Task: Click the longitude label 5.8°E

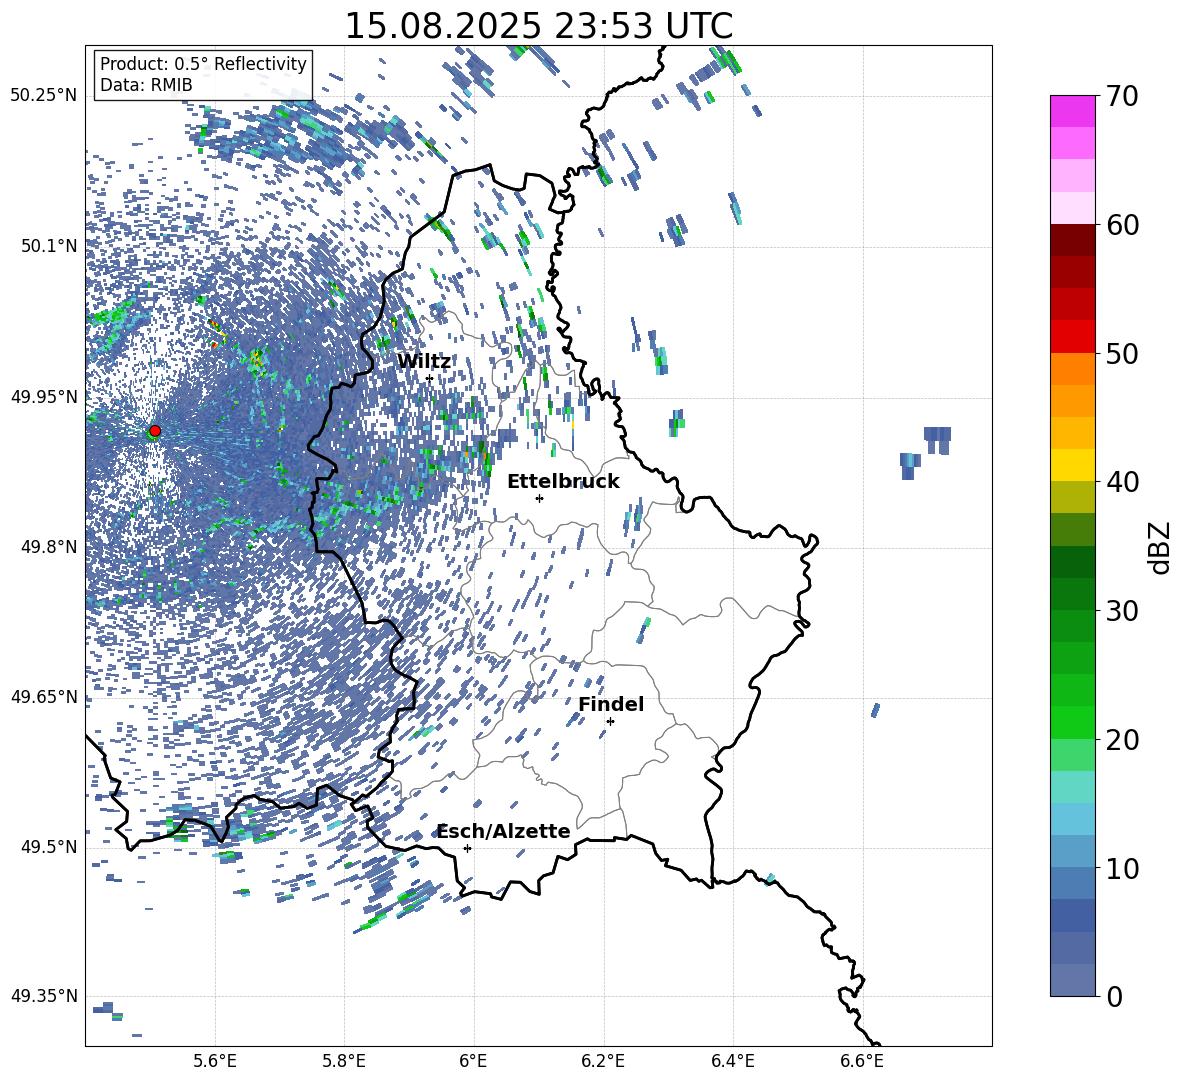Action: pos(344,1061)
